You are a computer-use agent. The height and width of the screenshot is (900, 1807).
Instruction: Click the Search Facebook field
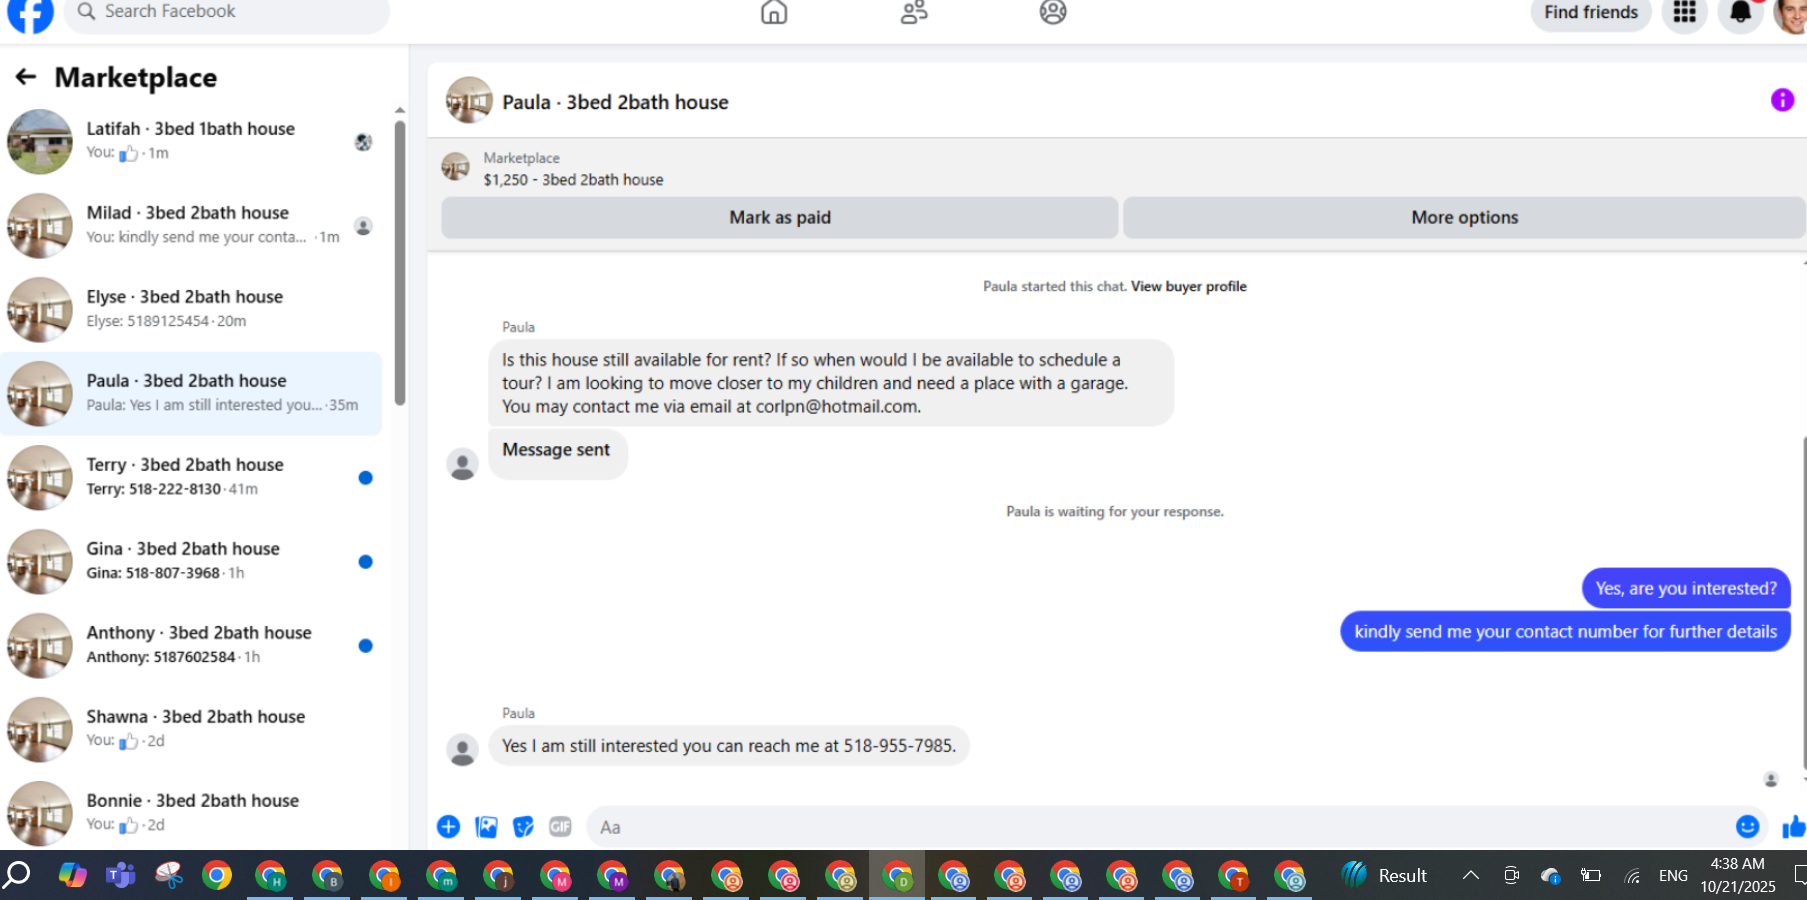pos(227,13)
